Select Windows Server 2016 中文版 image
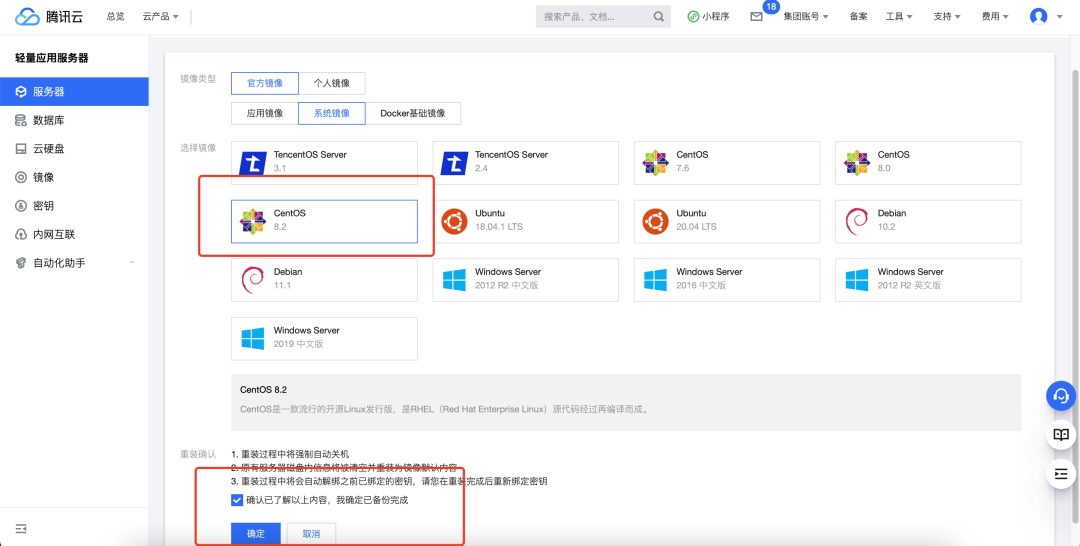Image resolution: width=1080 pixels, height=546 pixels. [727, 280]
